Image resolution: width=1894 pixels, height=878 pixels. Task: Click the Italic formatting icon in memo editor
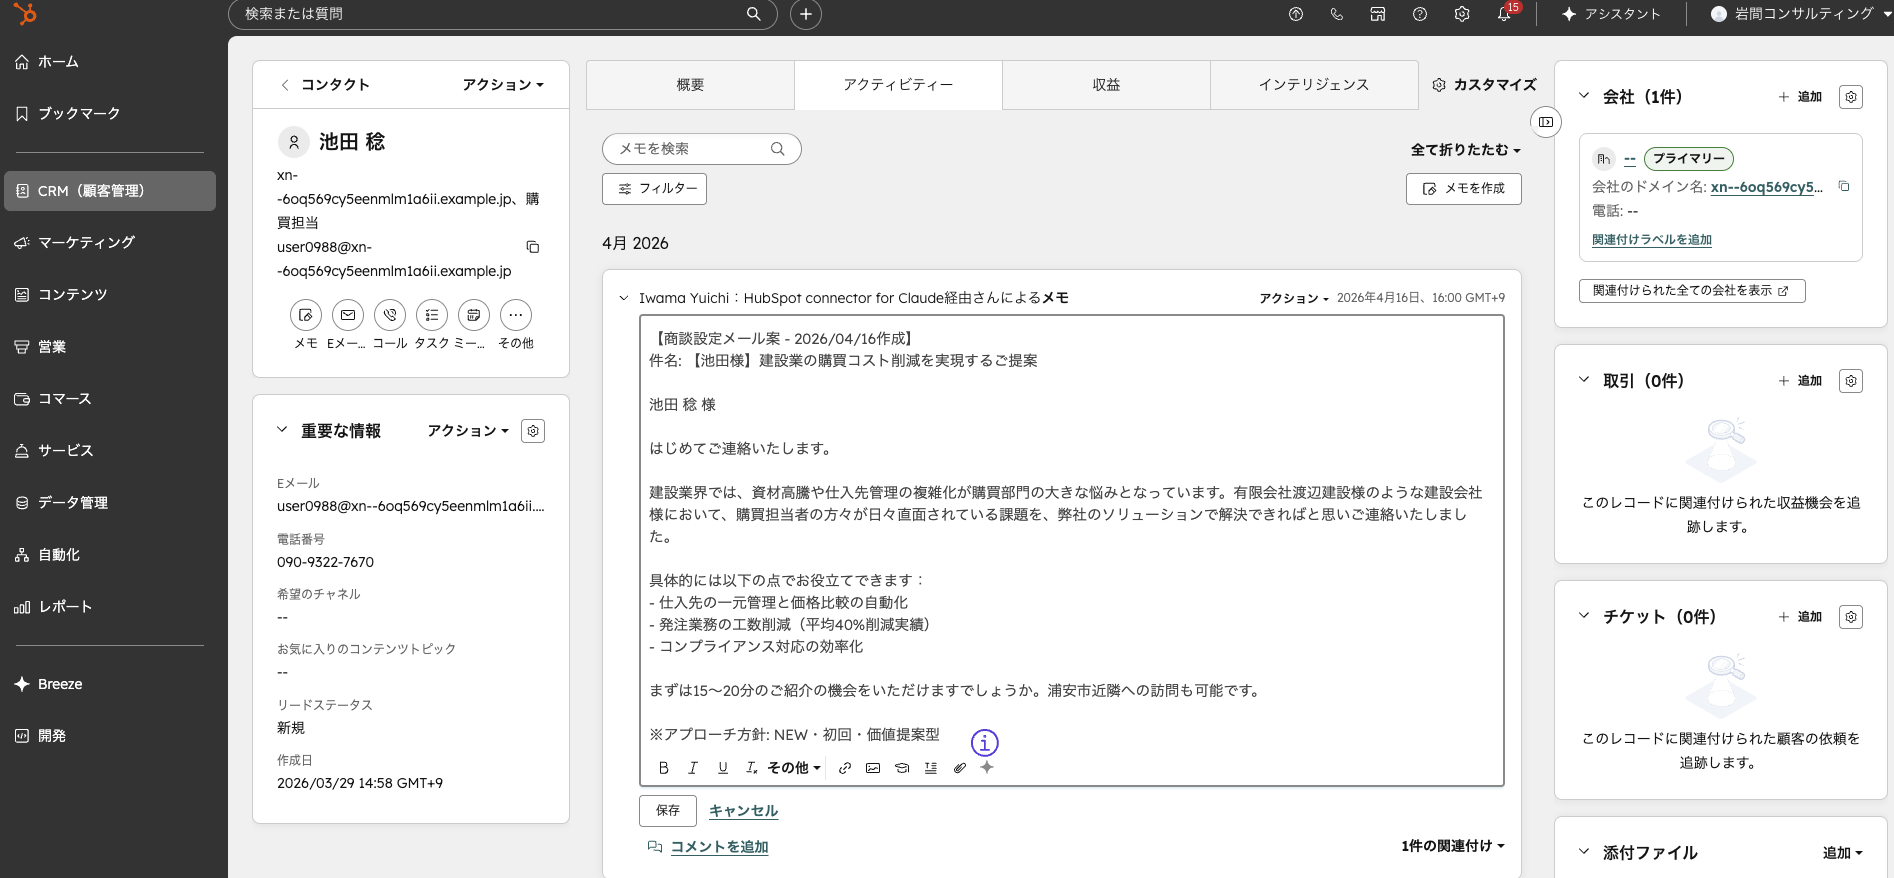[x=692, y=768]
